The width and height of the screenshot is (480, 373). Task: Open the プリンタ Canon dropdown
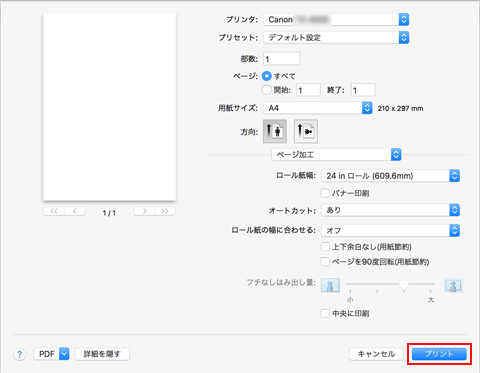(336, 20)
